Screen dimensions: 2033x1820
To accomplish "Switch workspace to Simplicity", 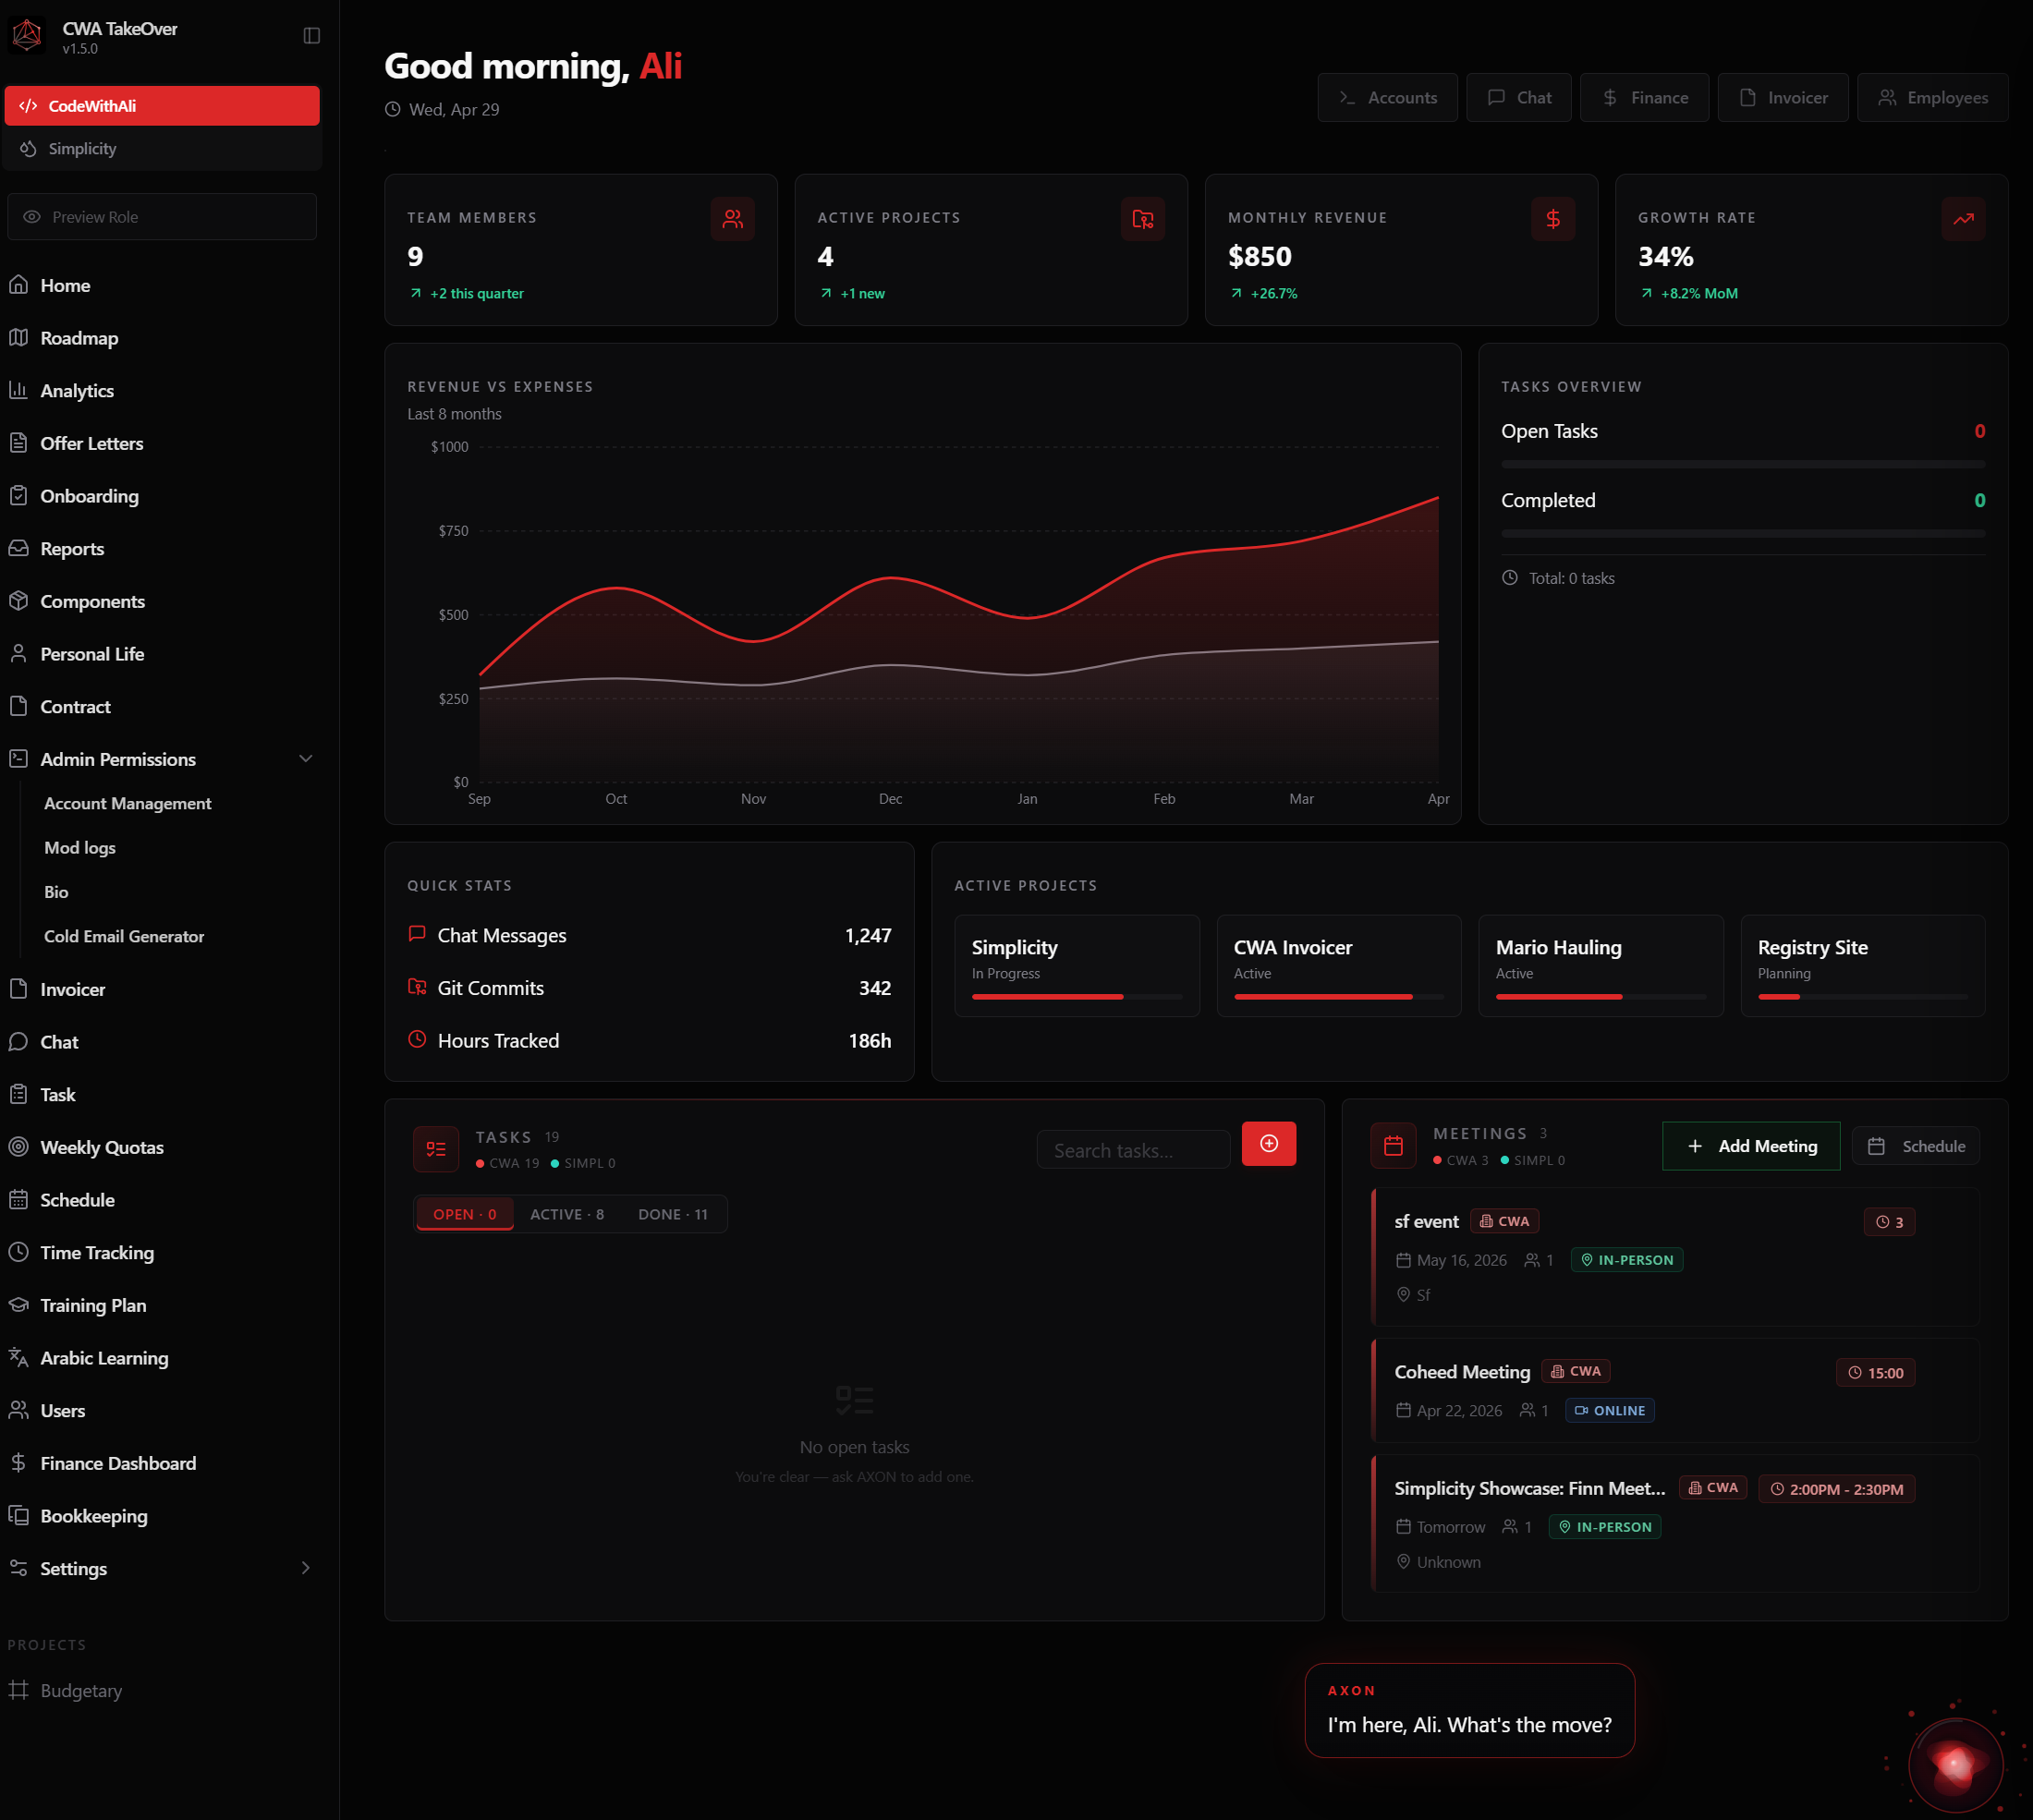I will [x=162, y=149].
